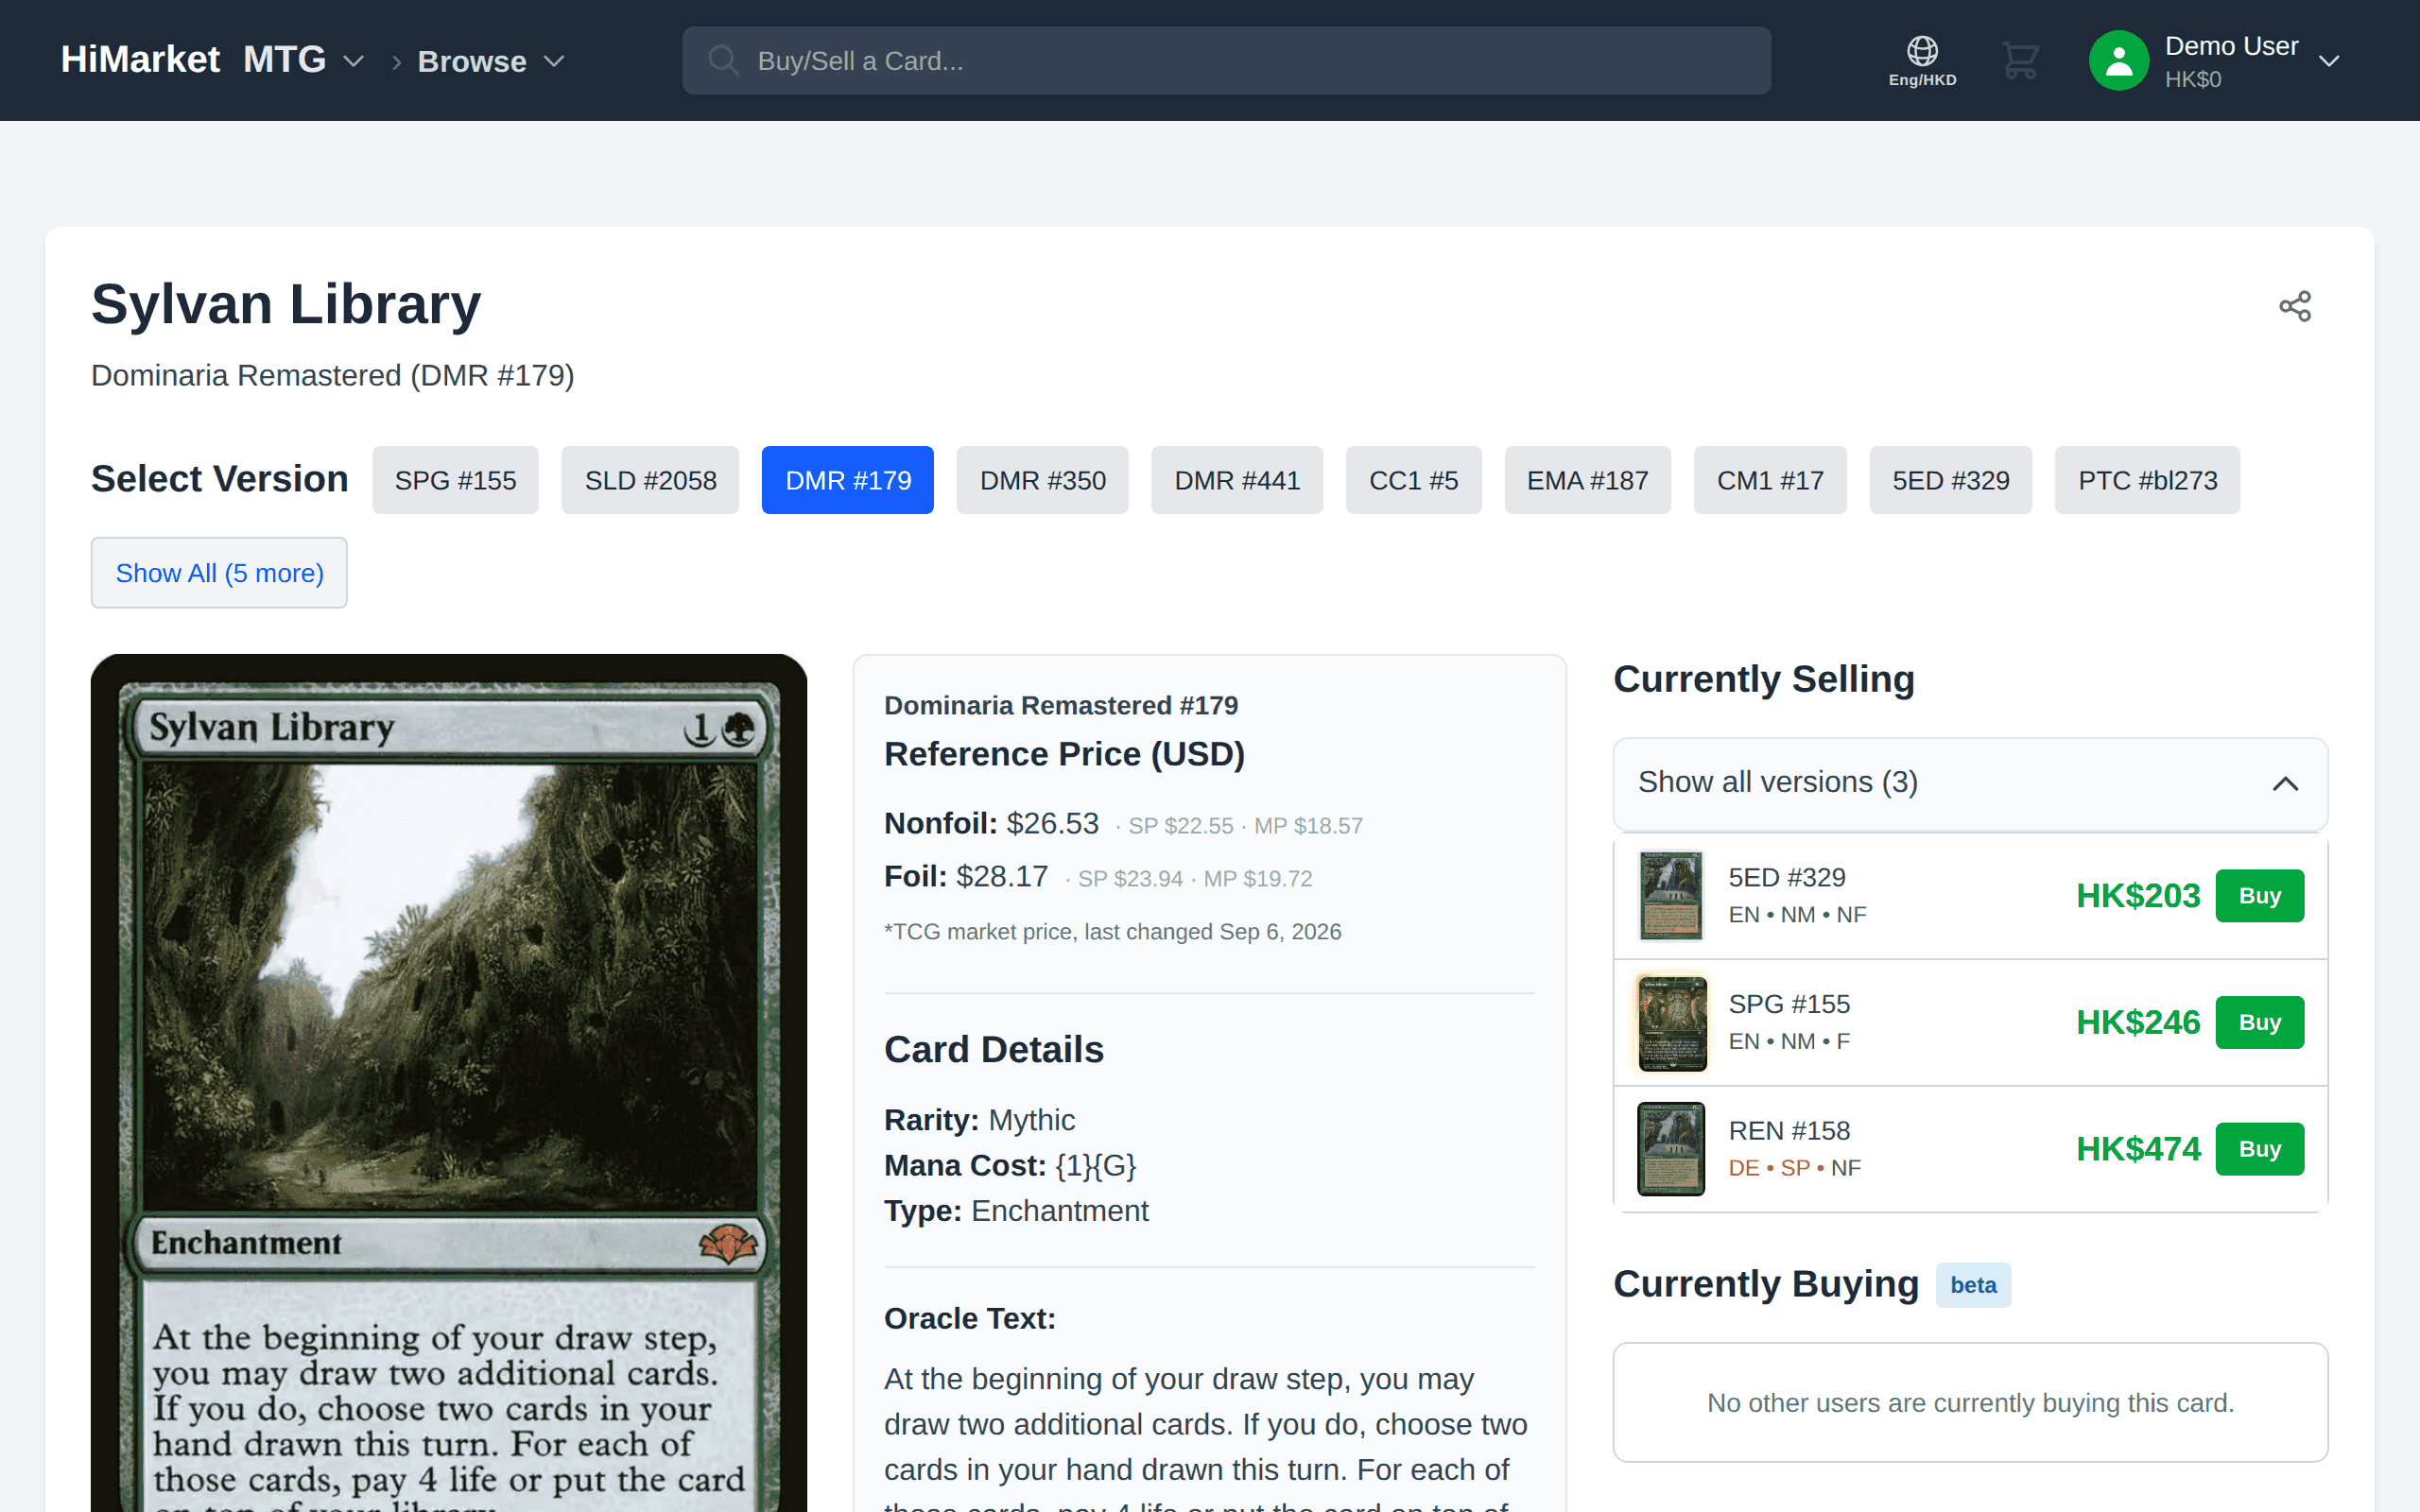Screen dimensions: 2420x1512
Task: Collapse the Show all versions (3) panel
Action: click(x=1970, y=783)
